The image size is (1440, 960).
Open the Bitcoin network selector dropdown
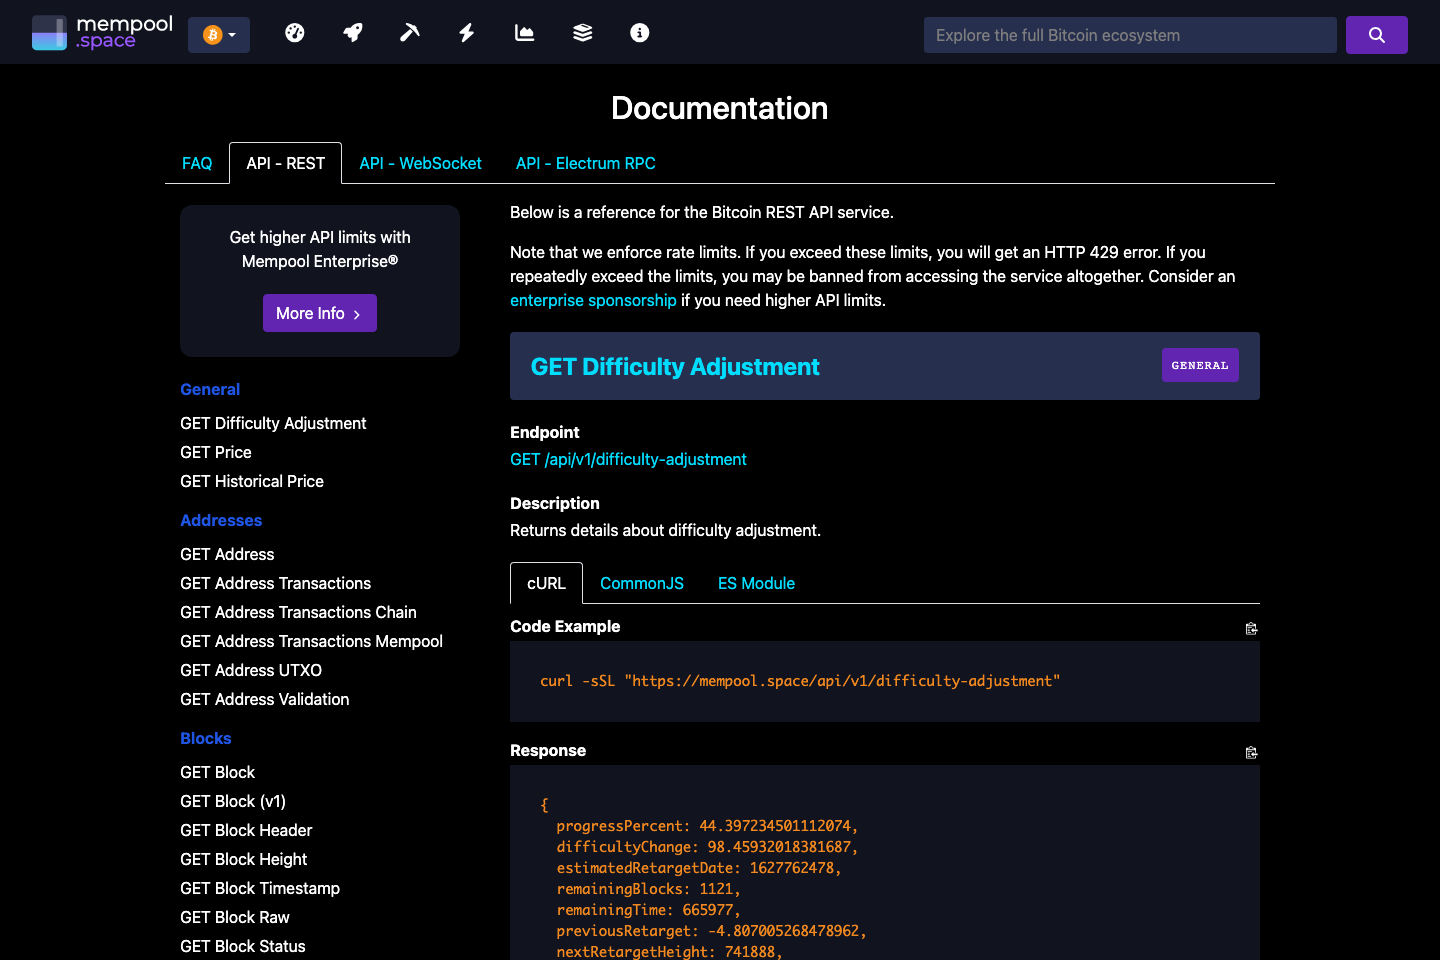219,33
